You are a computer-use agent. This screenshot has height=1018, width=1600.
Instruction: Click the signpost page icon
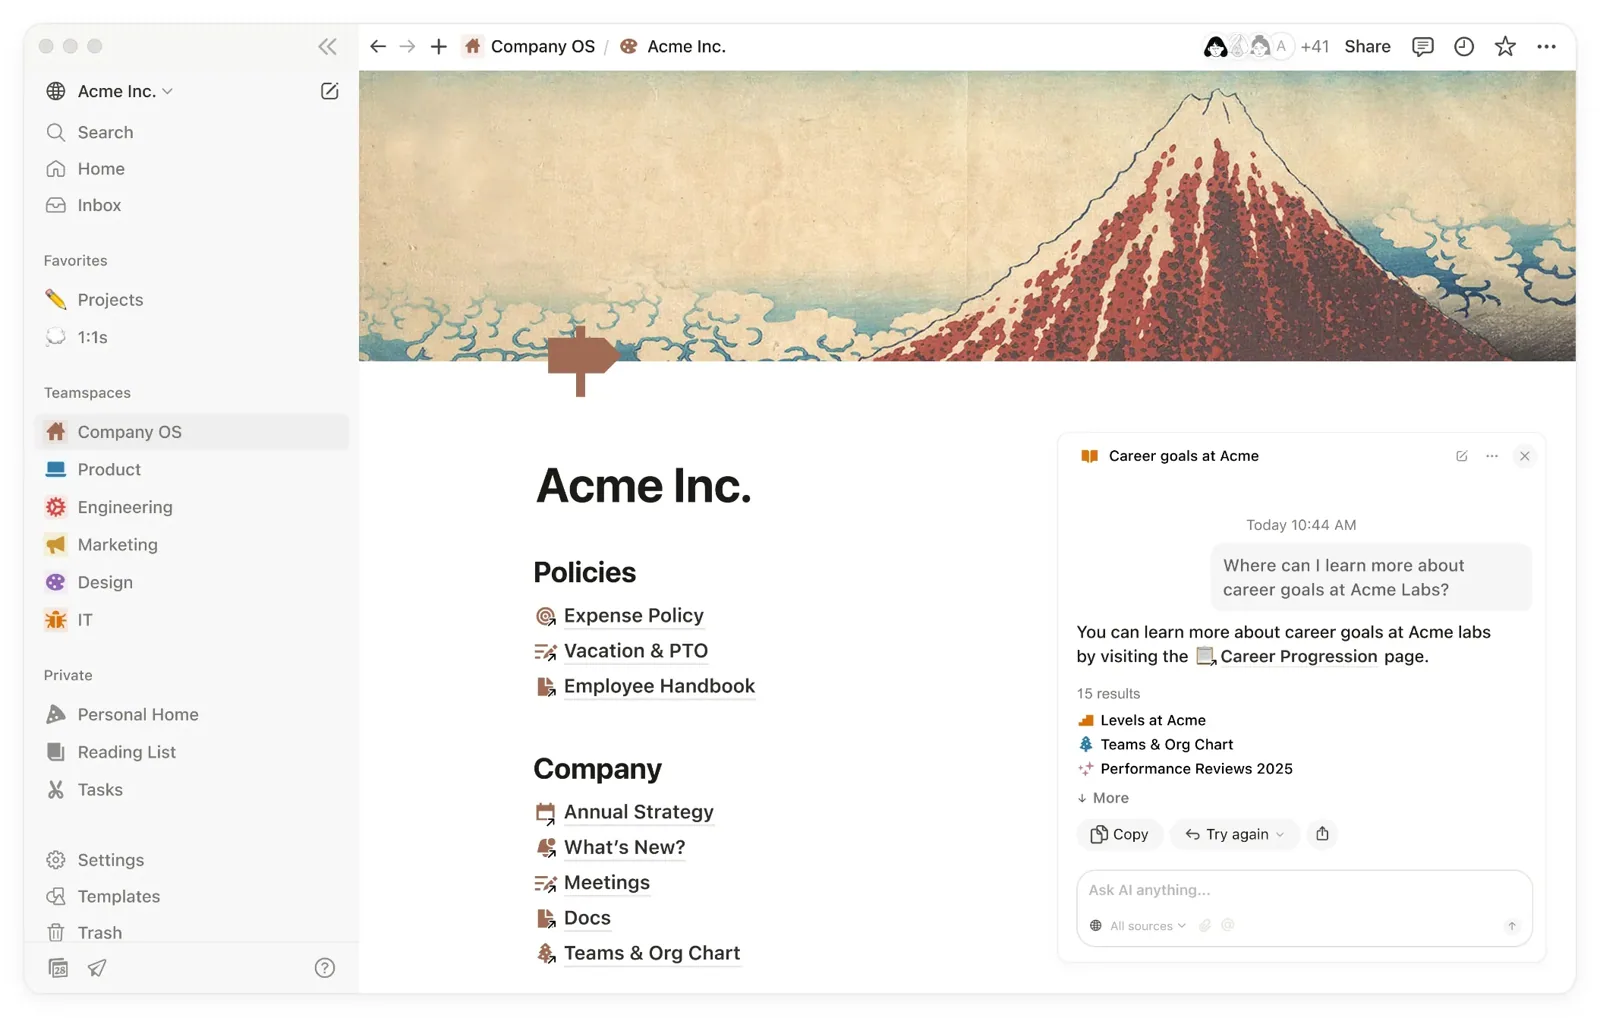(582, 361)
